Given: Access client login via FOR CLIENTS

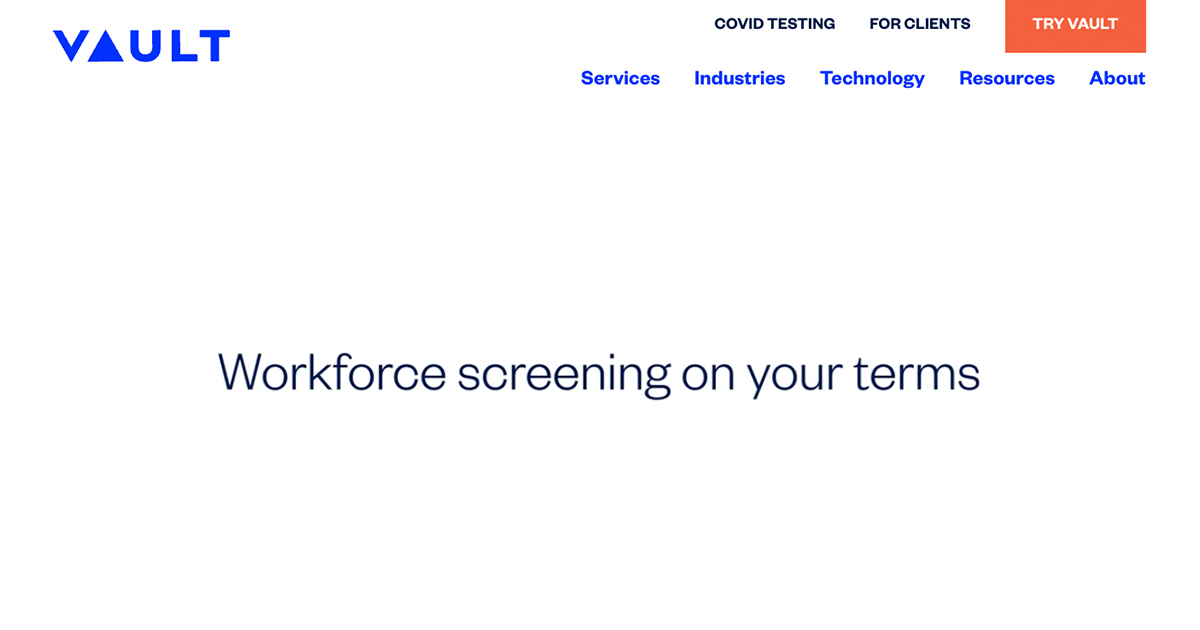Looking at the screenshot, I should (919, 23).
